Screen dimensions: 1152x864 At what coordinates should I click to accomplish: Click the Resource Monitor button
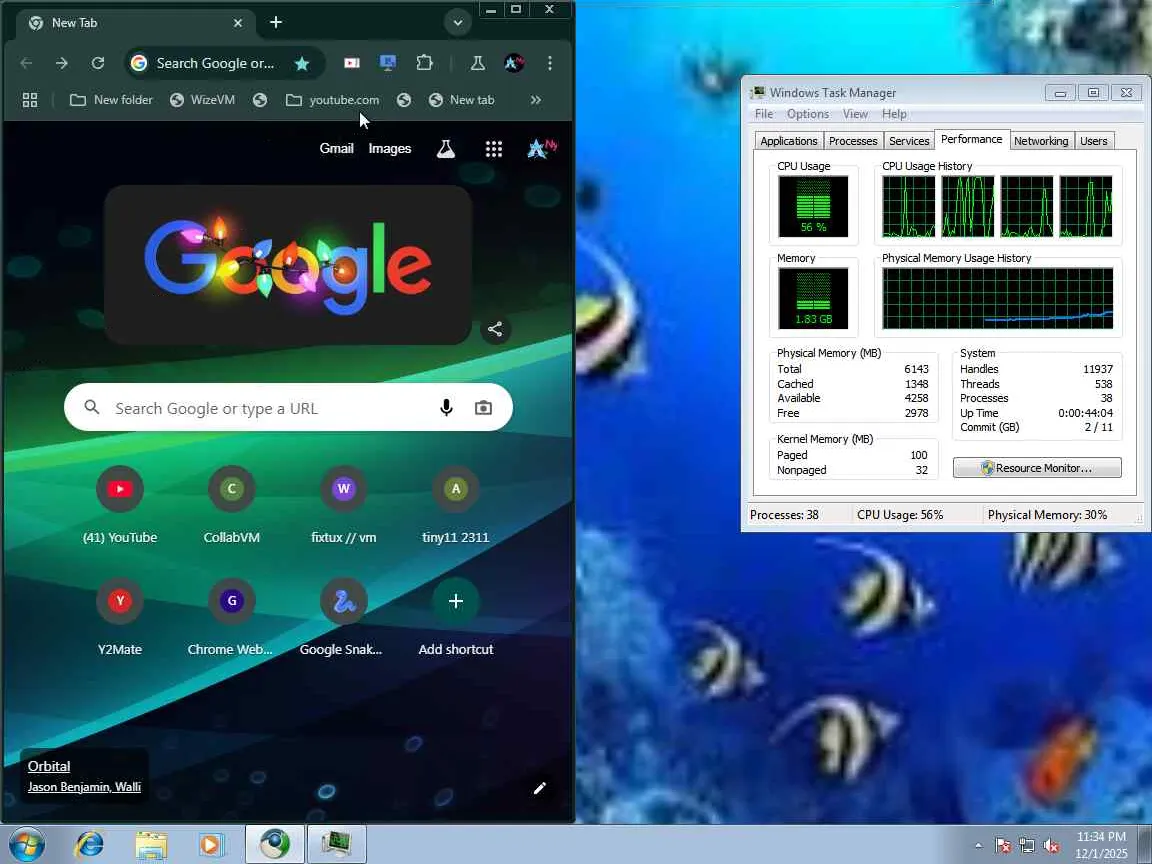tap(1037, 468)
